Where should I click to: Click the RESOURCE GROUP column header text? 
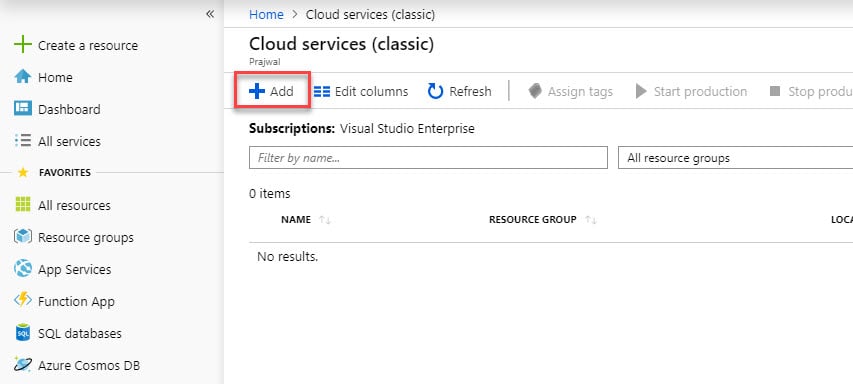[533, 220]
